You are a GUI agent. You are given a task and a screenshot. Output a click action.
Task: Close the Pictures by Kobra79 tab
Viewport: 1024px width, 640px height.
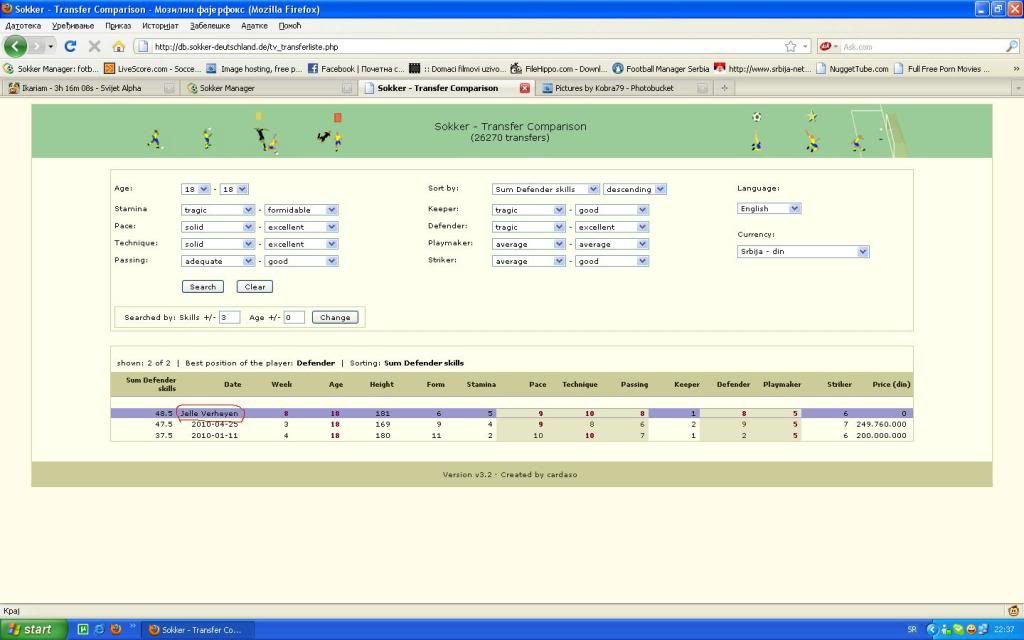(x=702, y=88)
